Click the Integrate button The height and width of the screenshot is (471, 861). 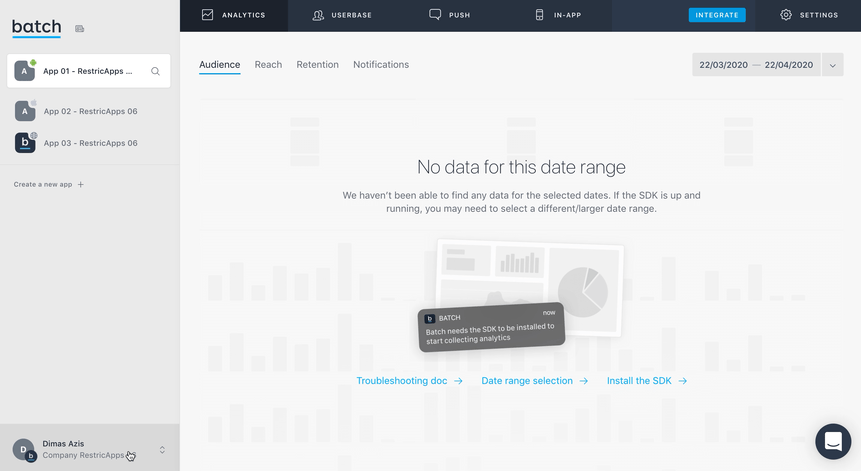coord(717,15)
